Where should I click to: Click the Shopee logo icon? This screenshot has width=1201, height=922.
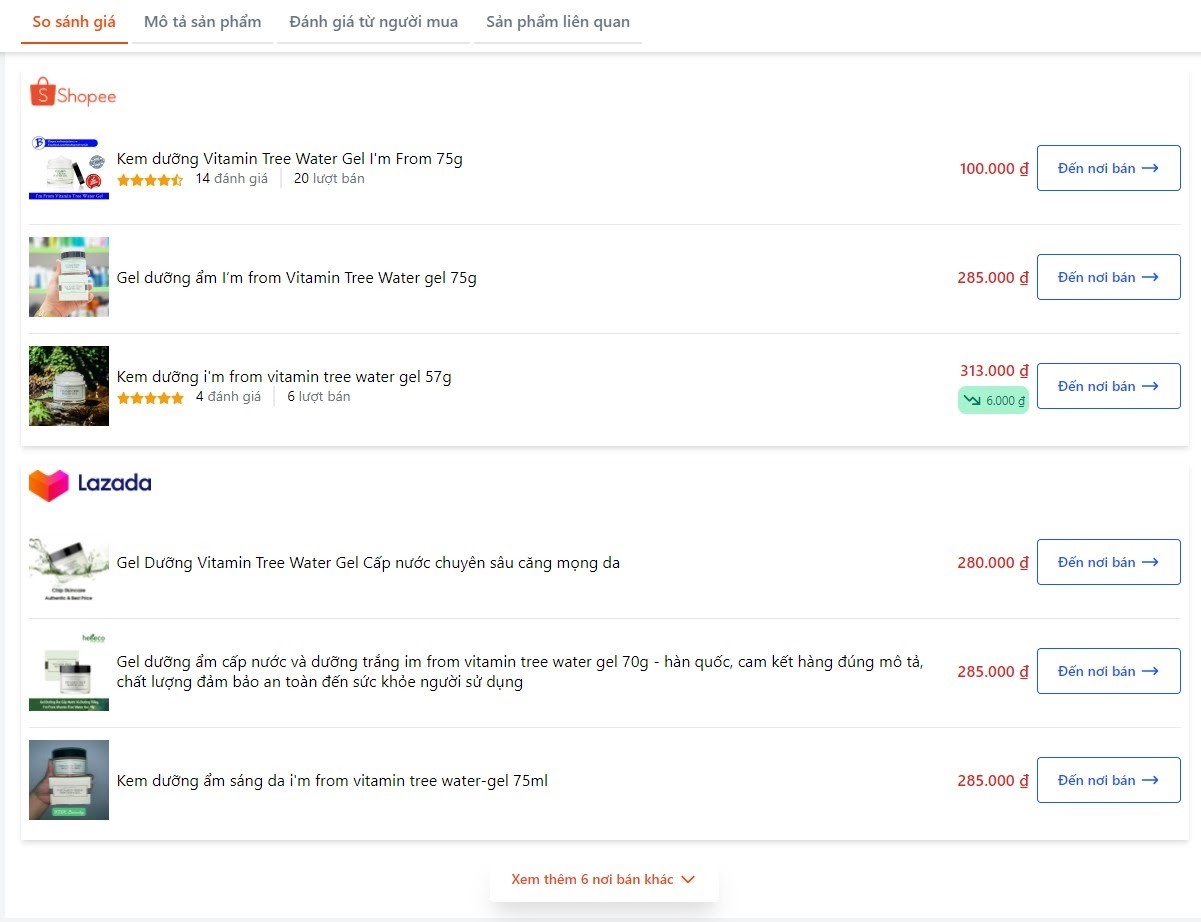click(73, 94)
